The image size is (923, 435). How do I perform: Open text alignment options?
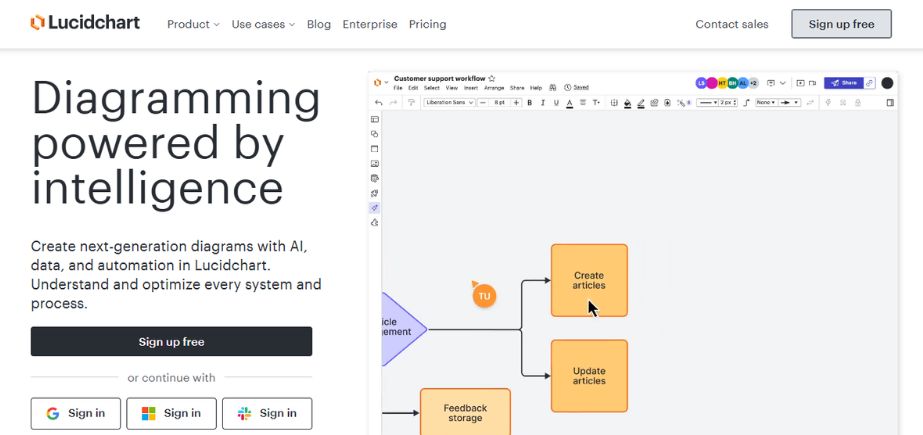pos(583,102)
